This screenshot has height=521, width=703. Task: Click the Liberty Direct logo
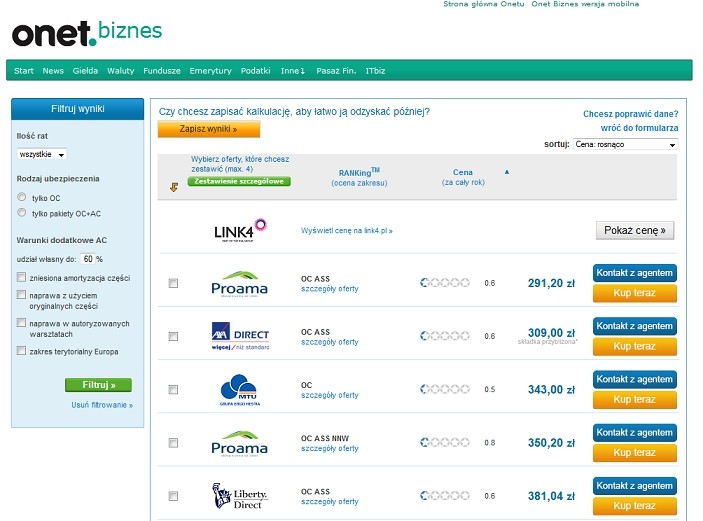239,496
